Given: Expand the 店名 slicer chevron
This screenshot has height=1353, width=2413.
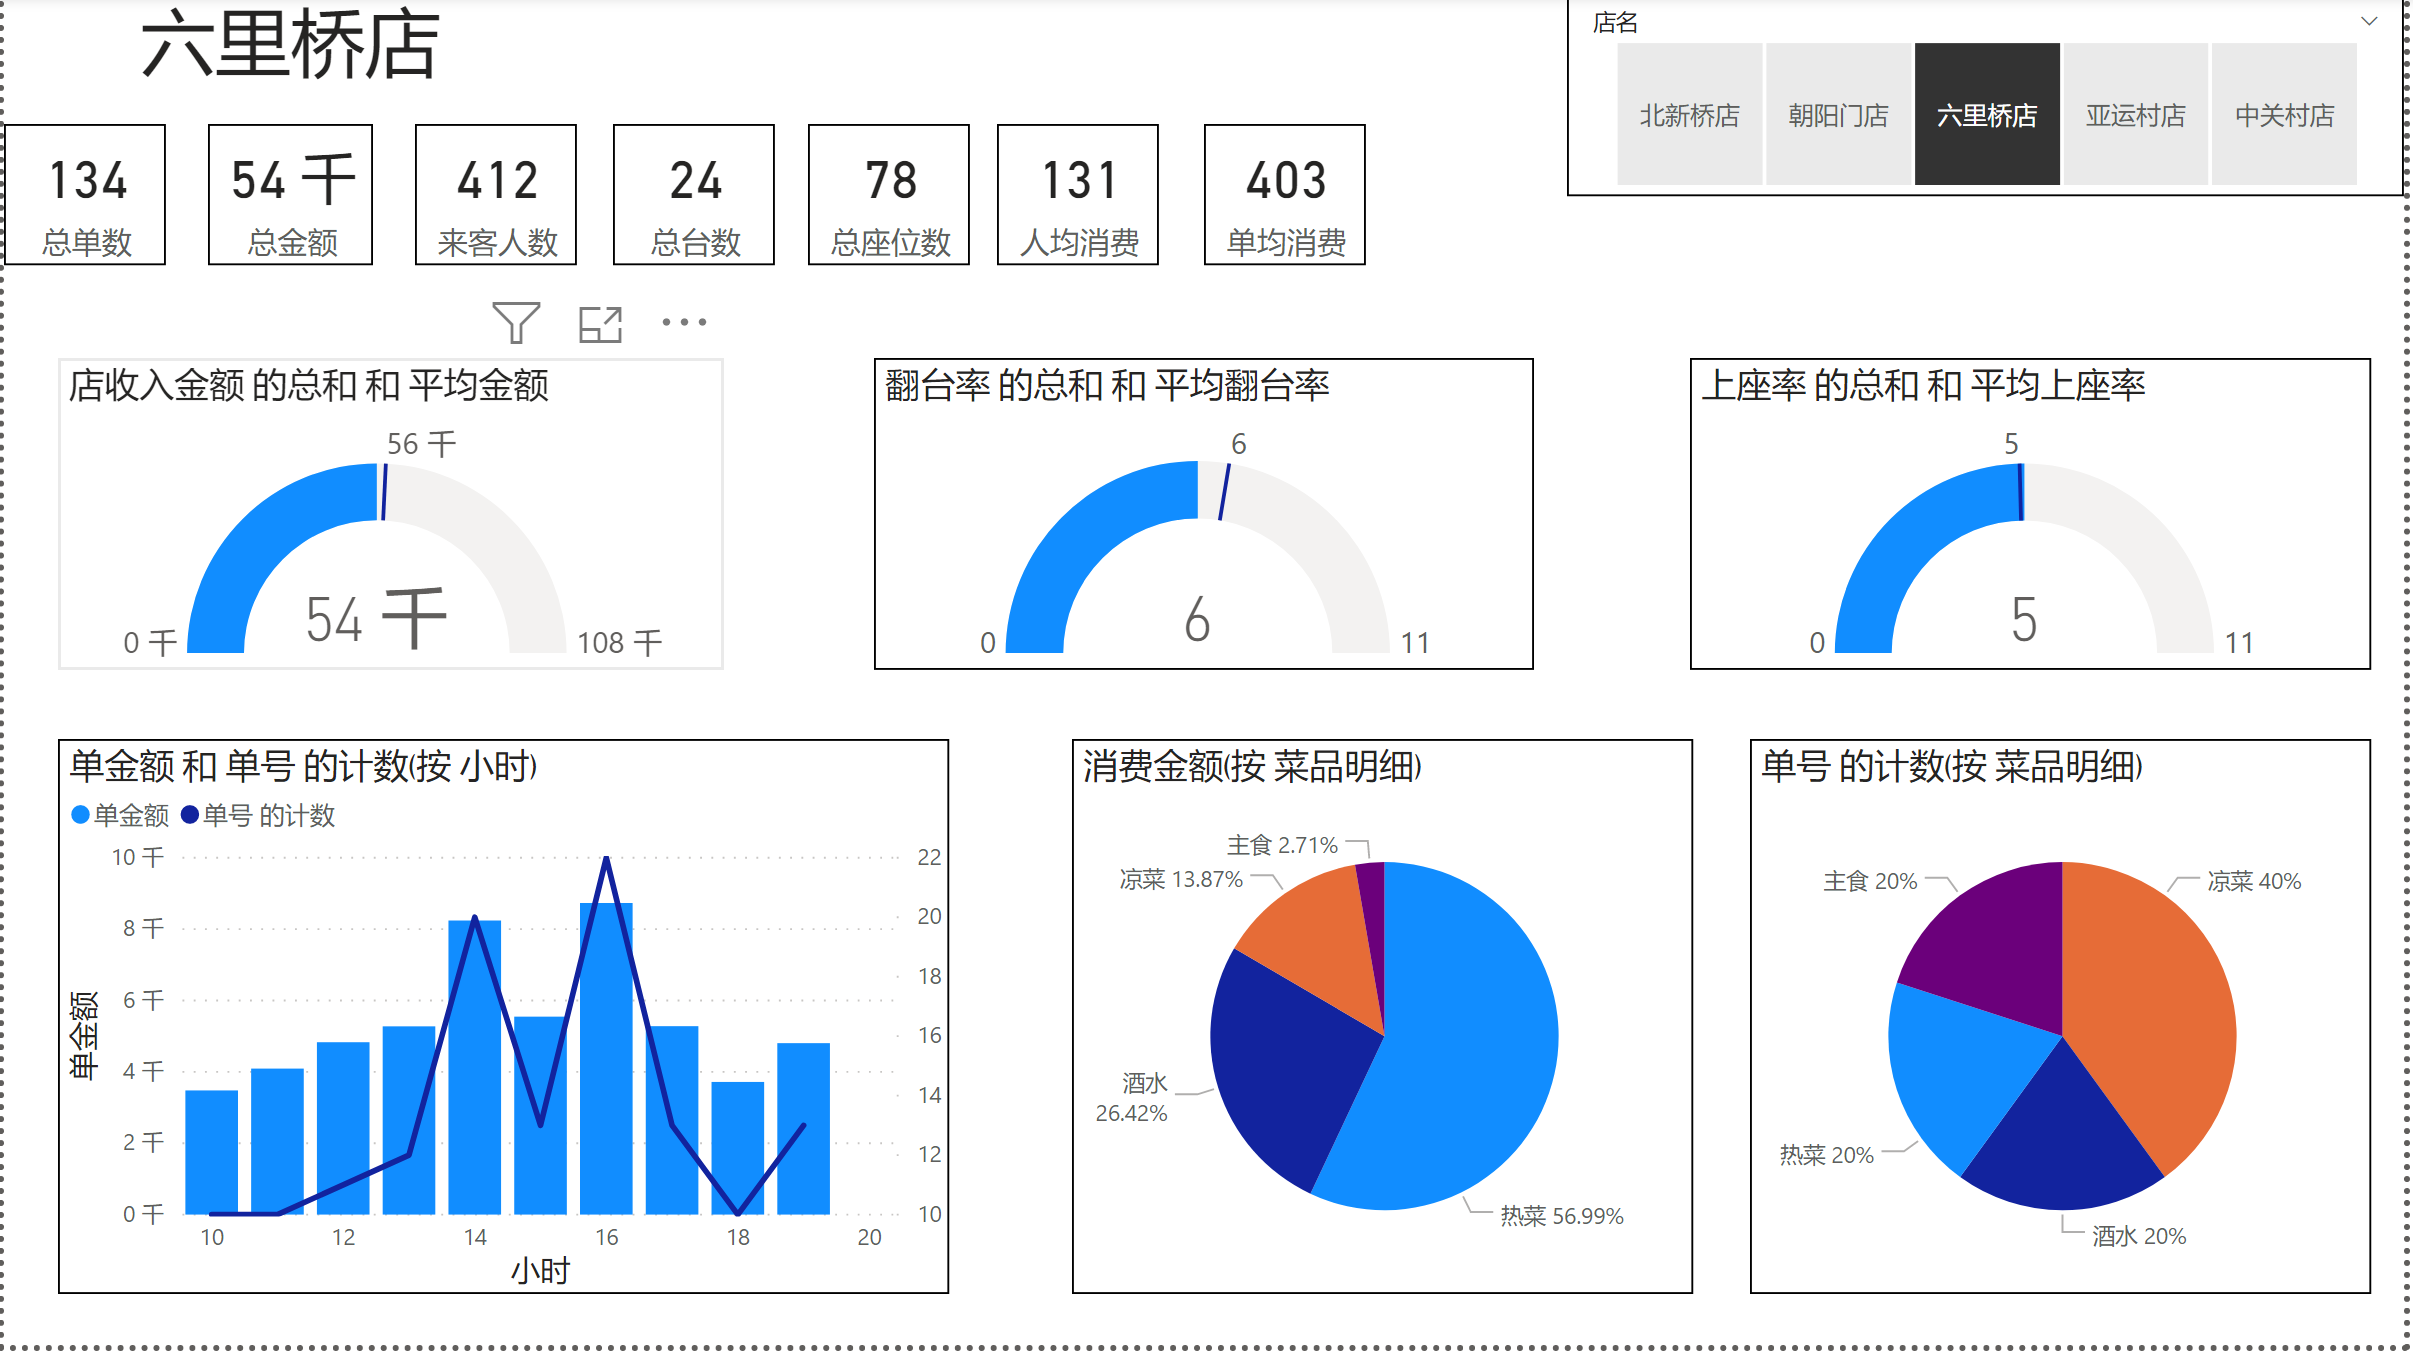Looking at the screenshot, I should coord(2369,21).
